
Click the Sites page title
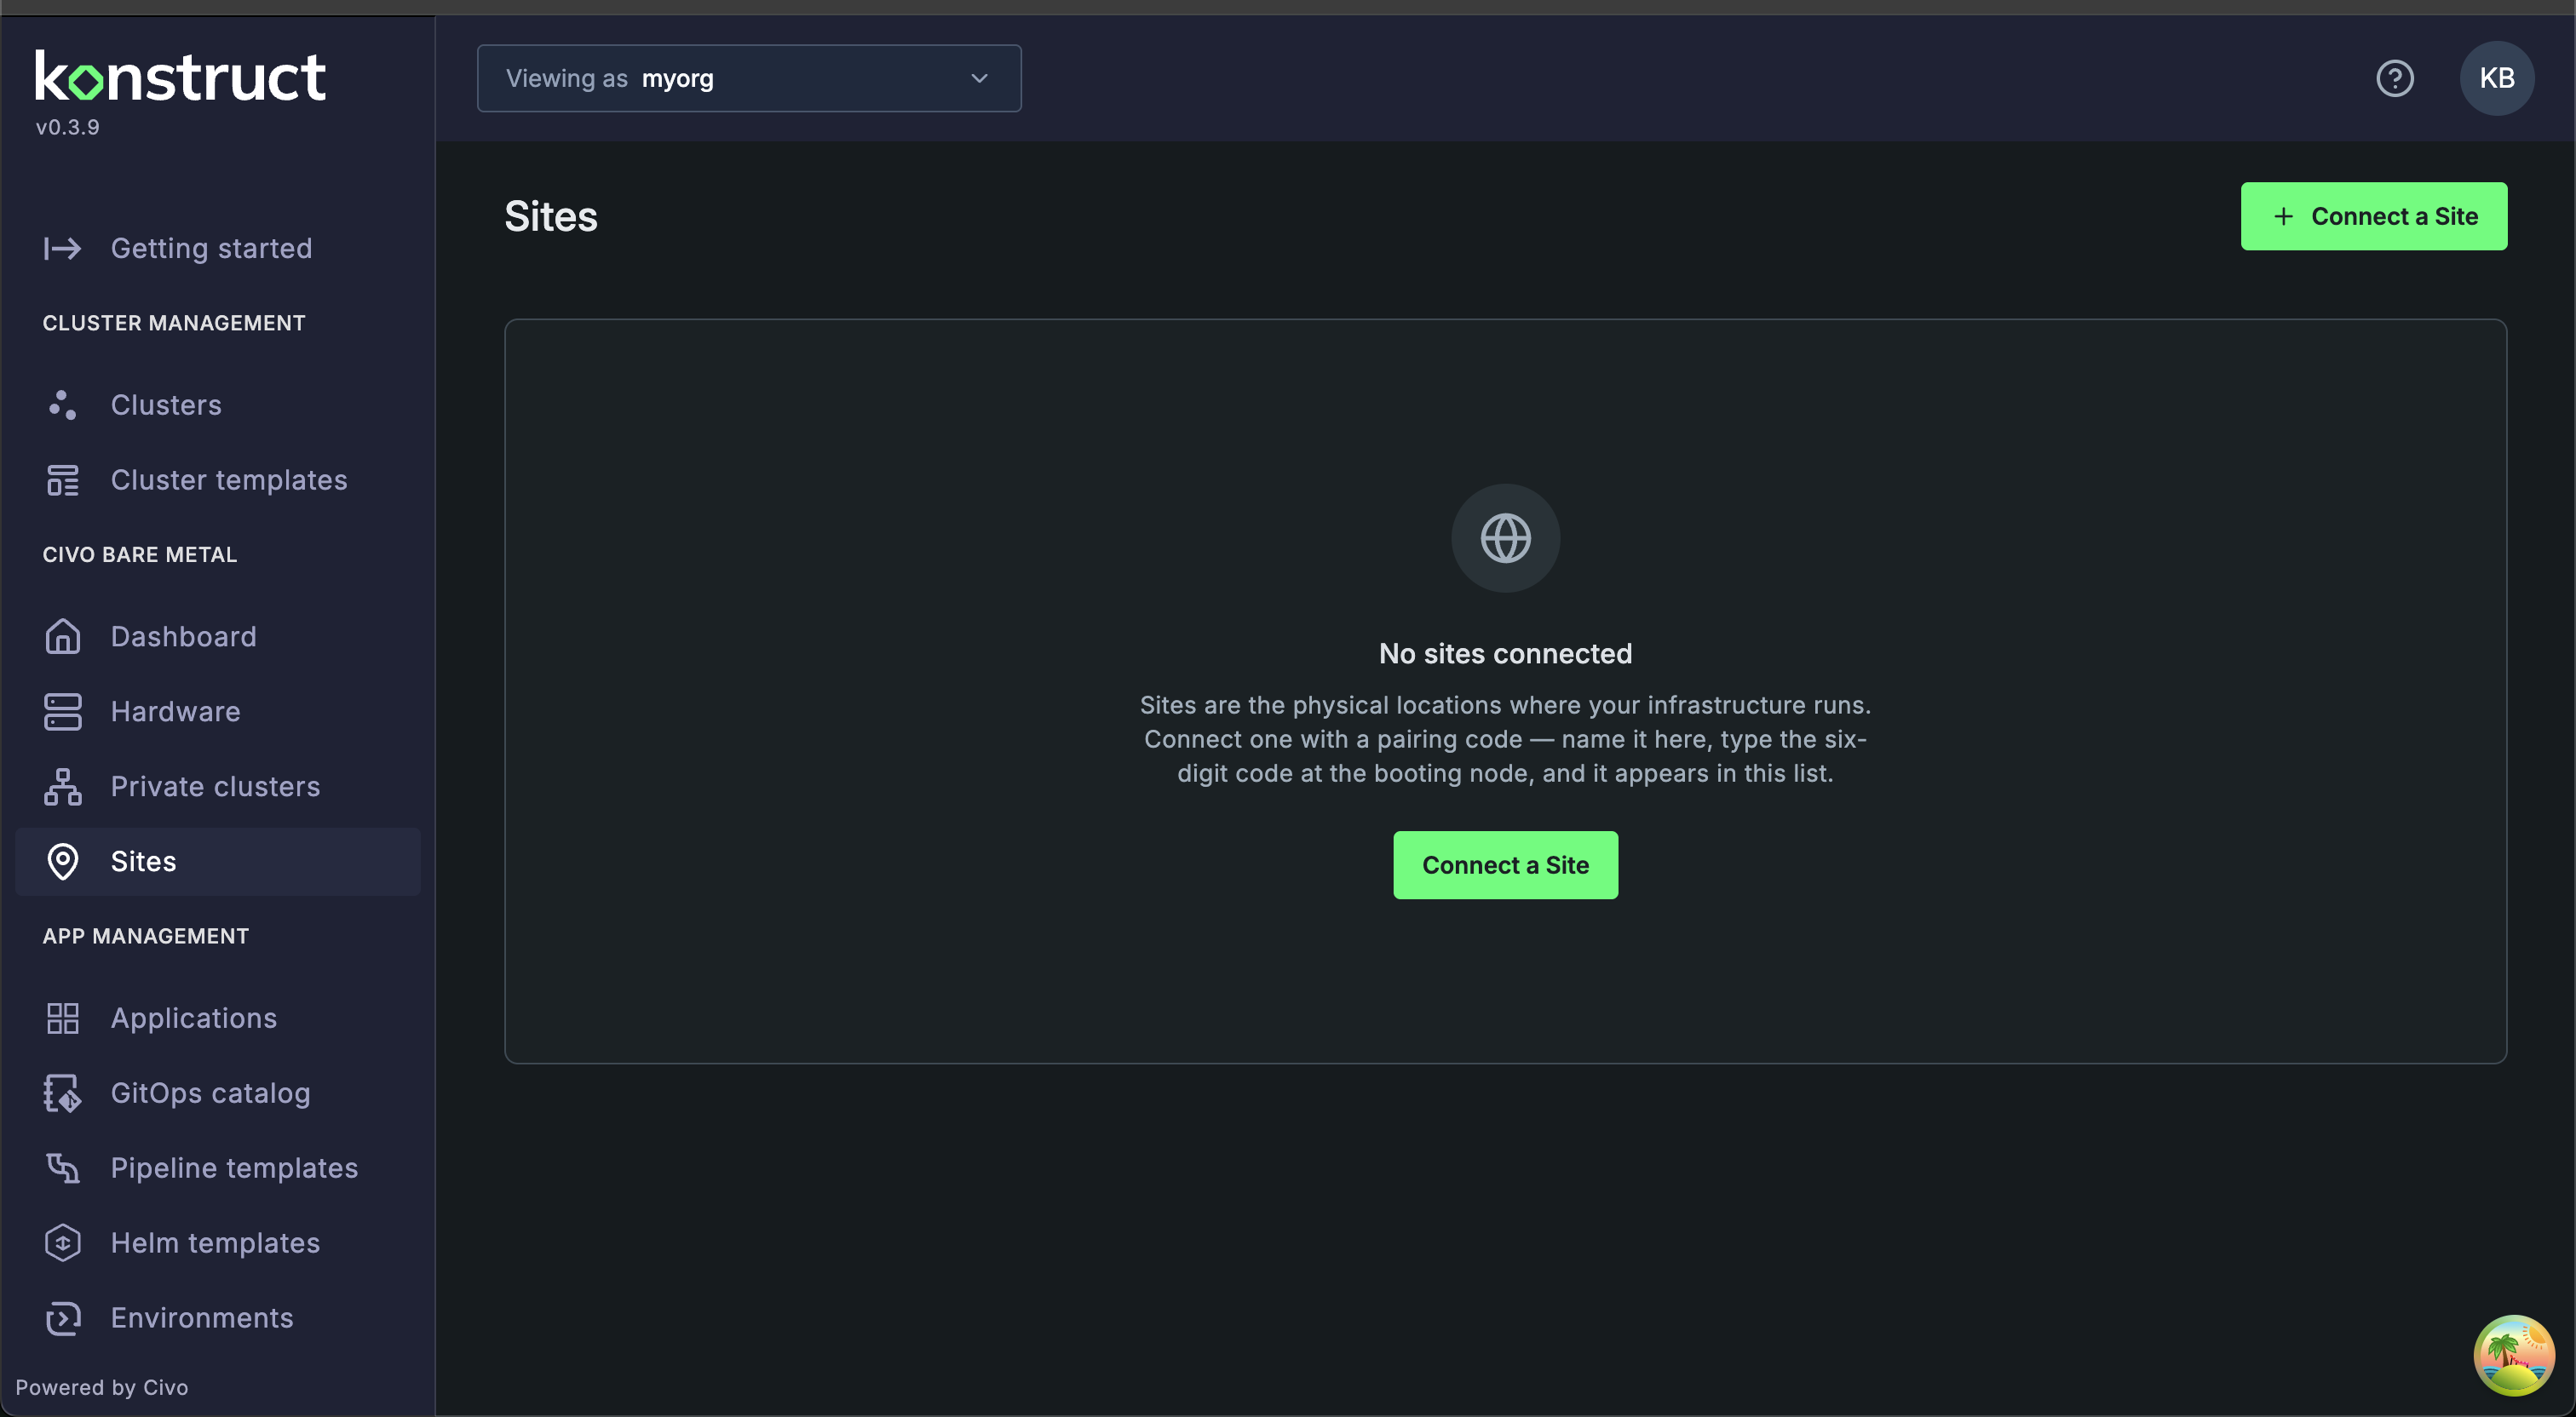tap(550, 216)
